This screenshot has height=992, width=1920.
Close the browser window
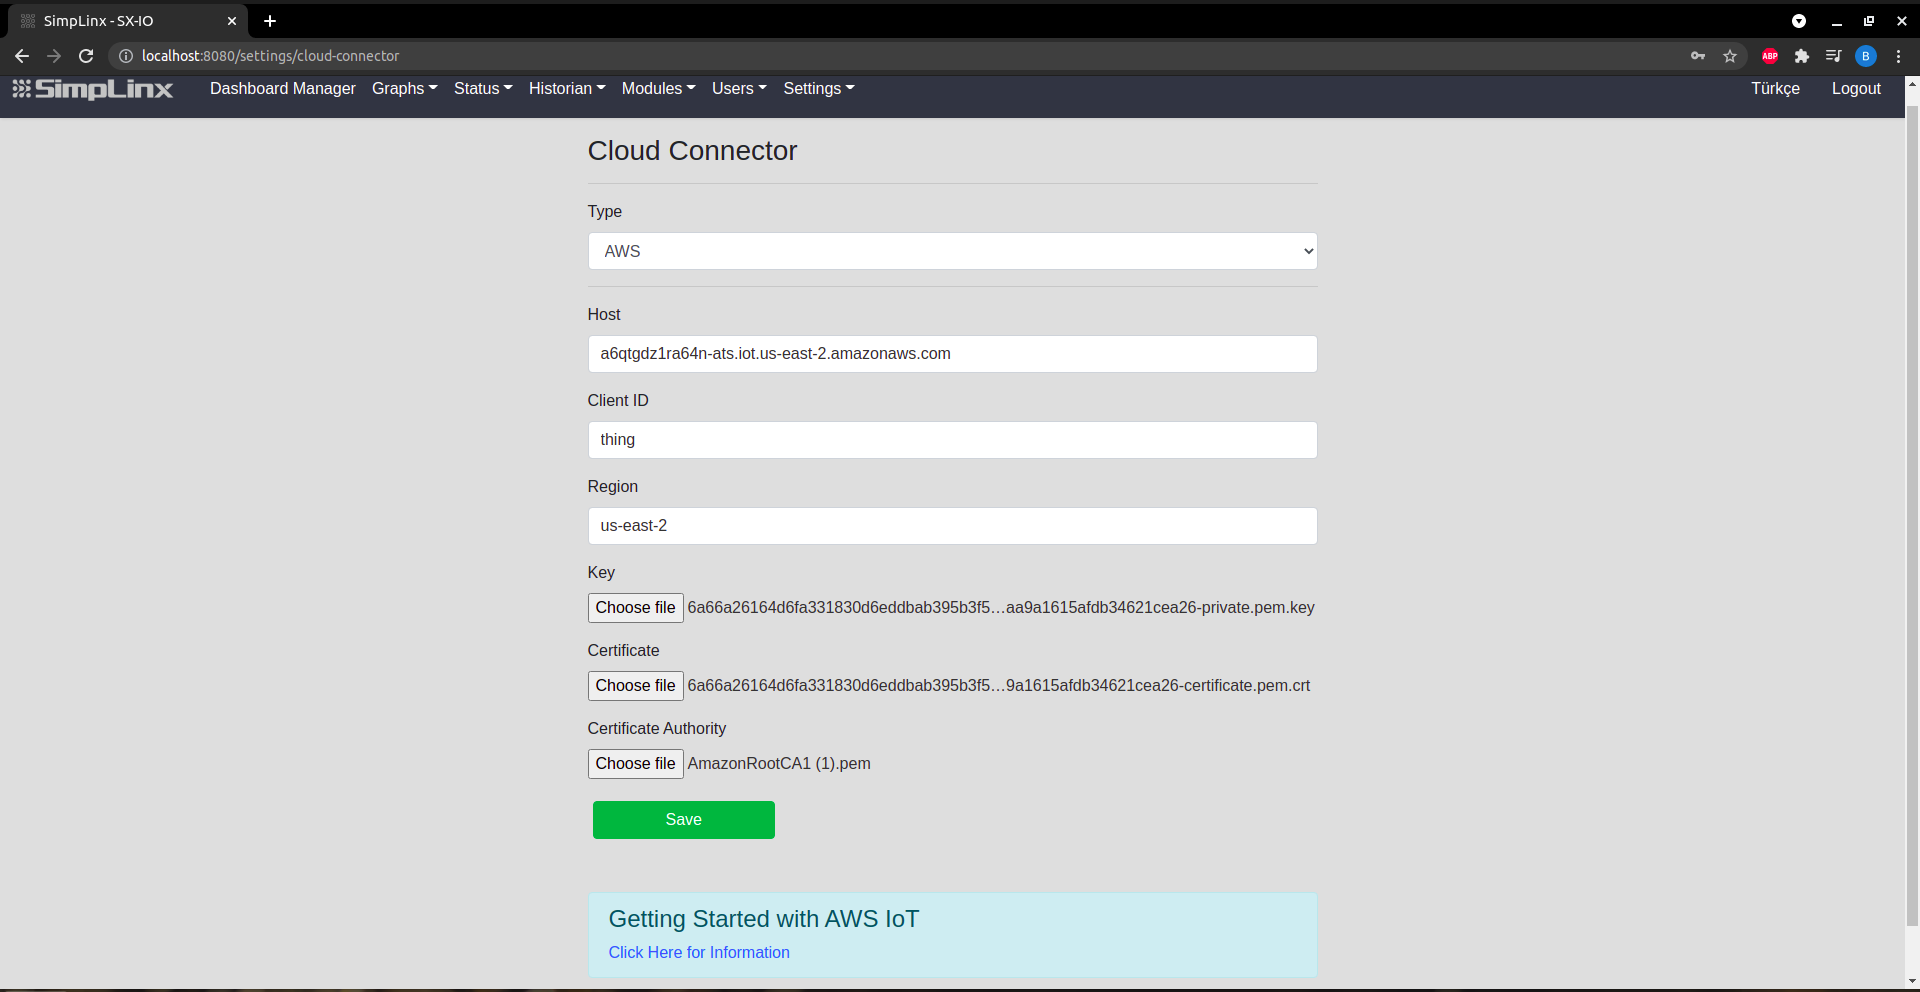coord(1902,21)
